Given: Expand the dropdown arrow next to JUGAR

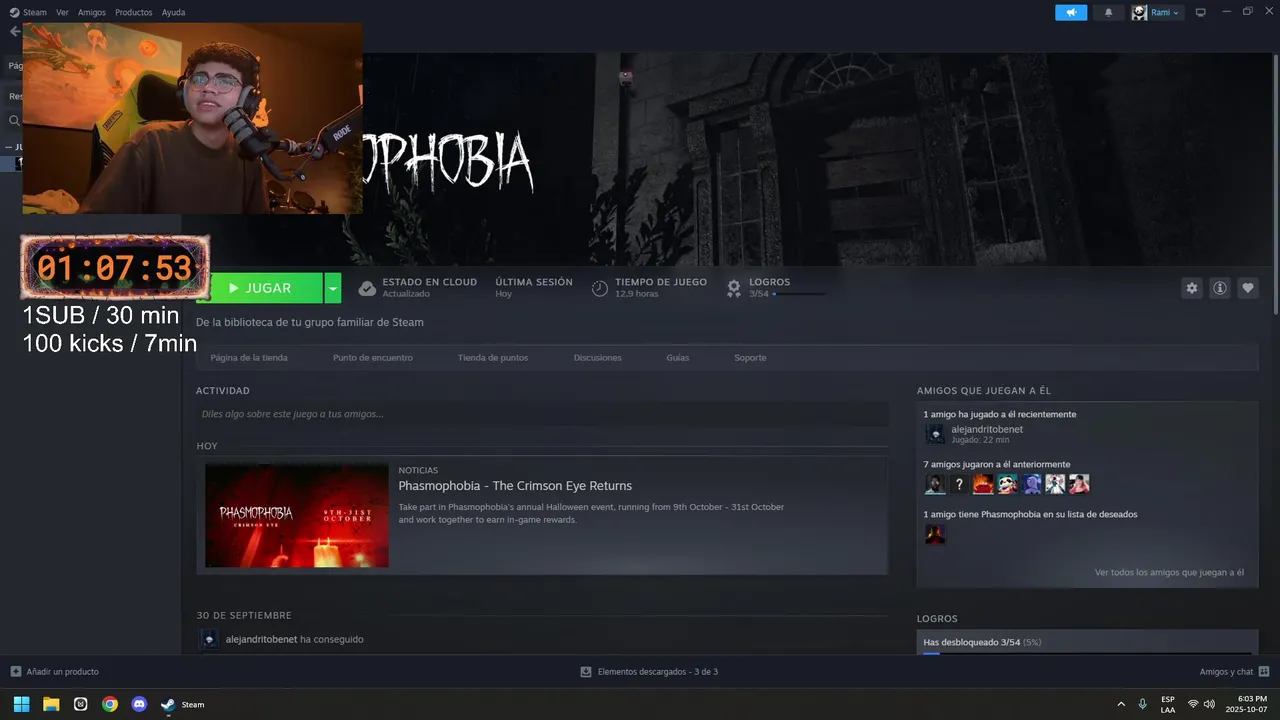Looking at the screenshot, I should 333,288.
